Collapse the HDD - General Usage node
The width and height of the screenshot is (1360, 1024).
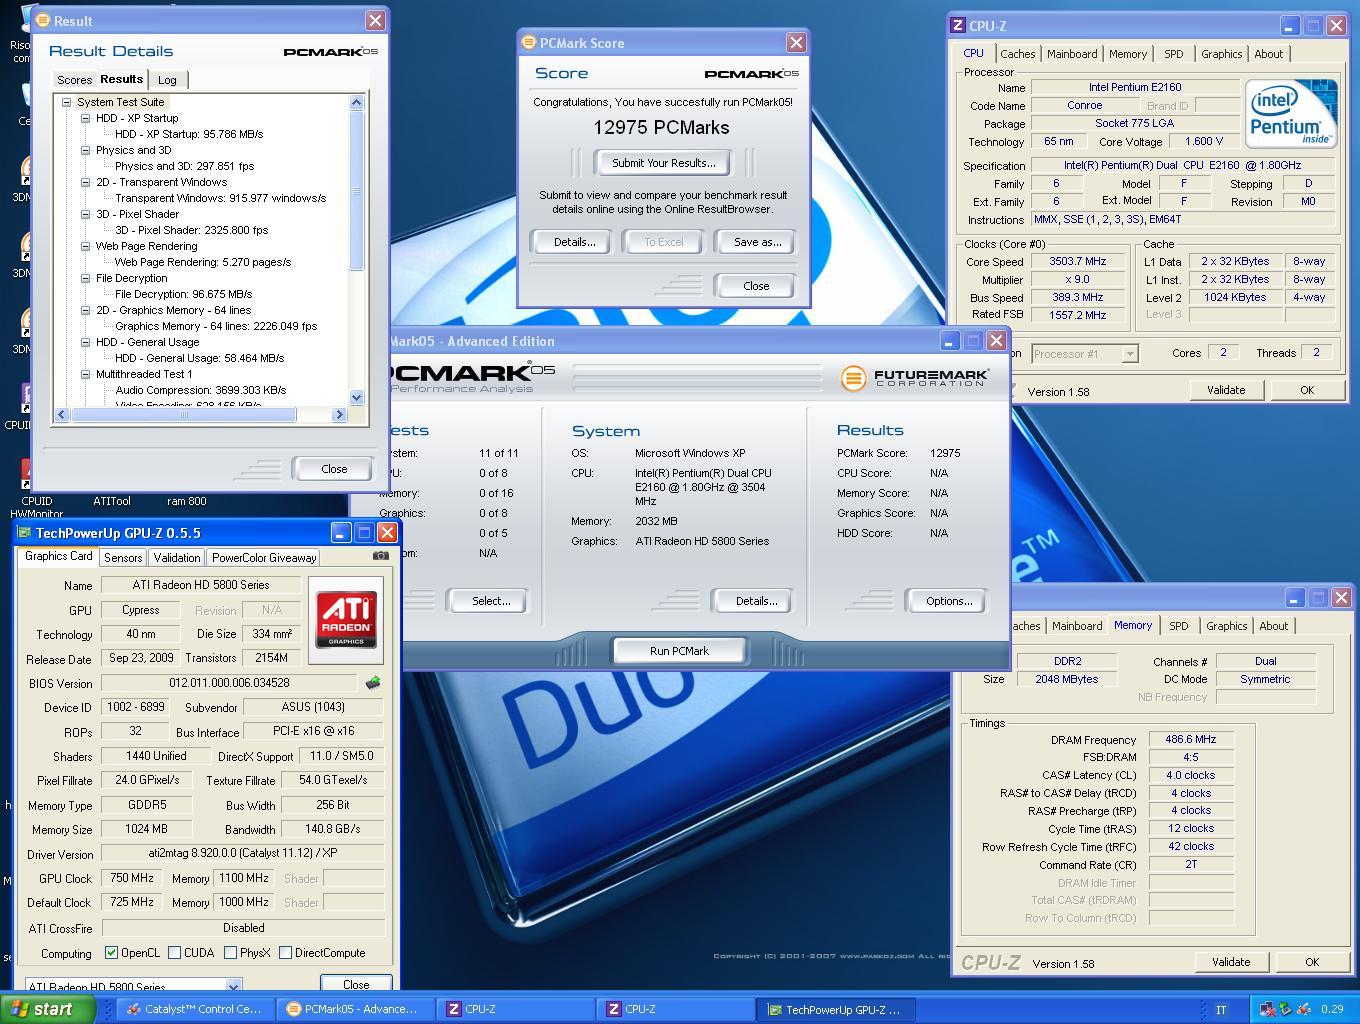[85, 342]
